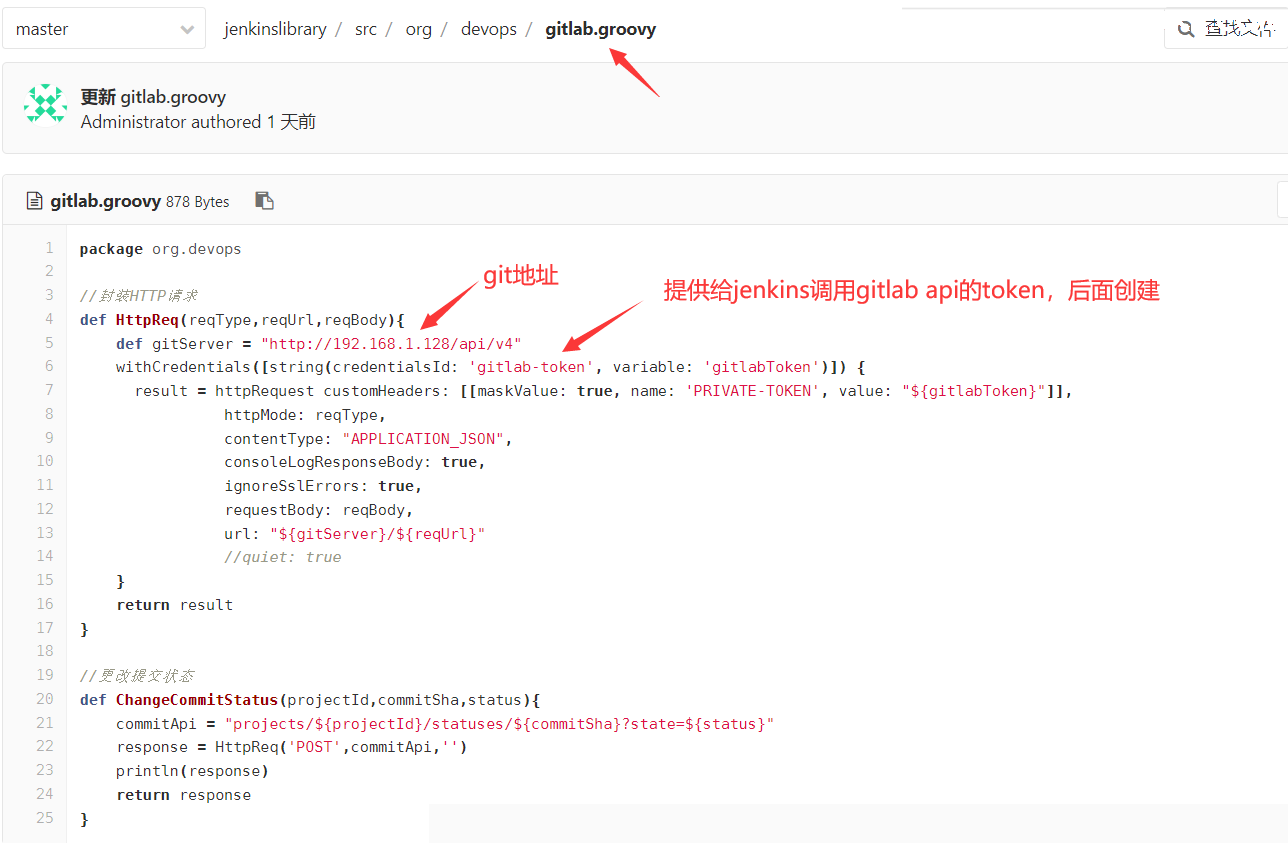This screenshot has height=843, width=1288.
Task: Click the '//更改提交状态' comment
Action: click(x=139, y=676)
